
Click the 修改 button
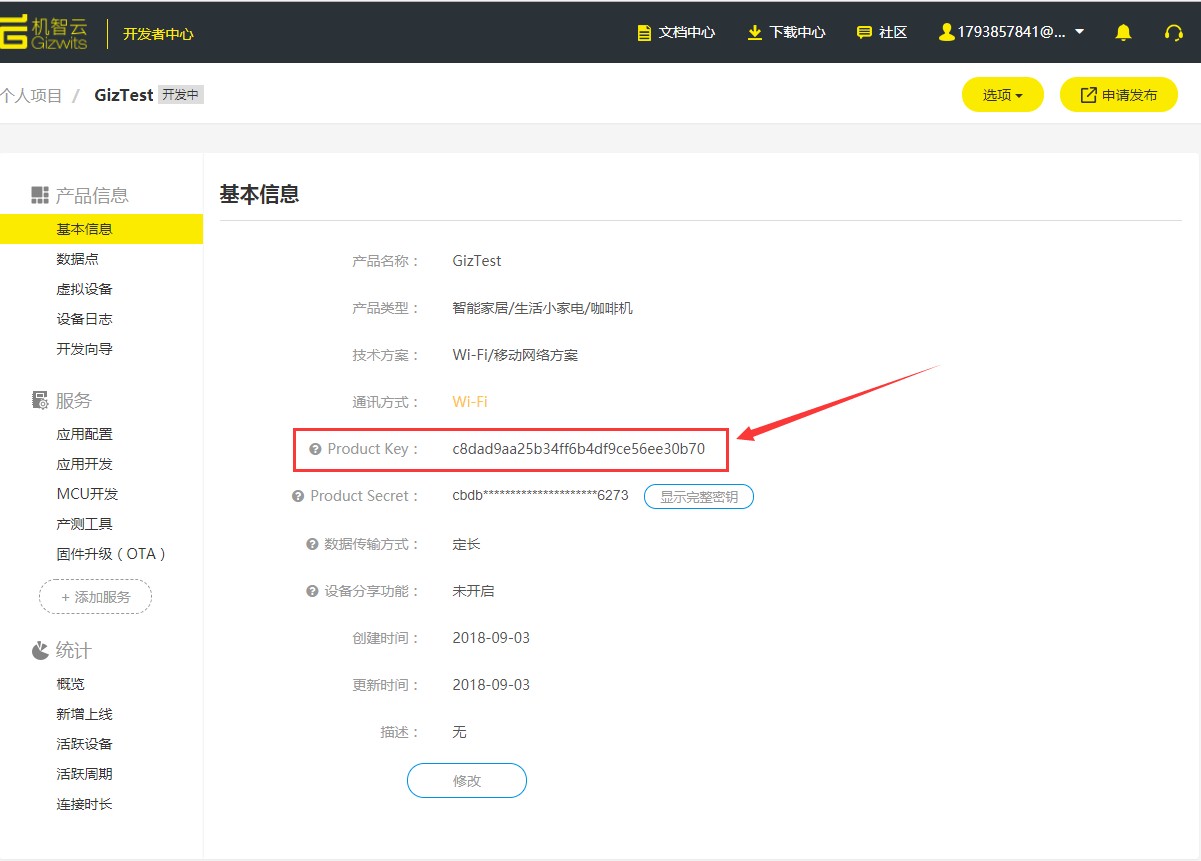[466, 781]
